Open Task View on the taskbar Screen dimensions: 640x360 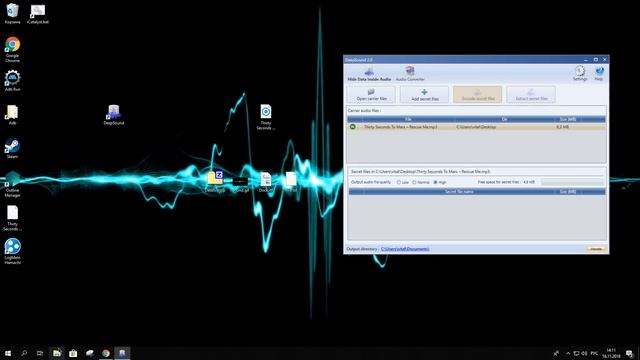(x=40, y=353)
